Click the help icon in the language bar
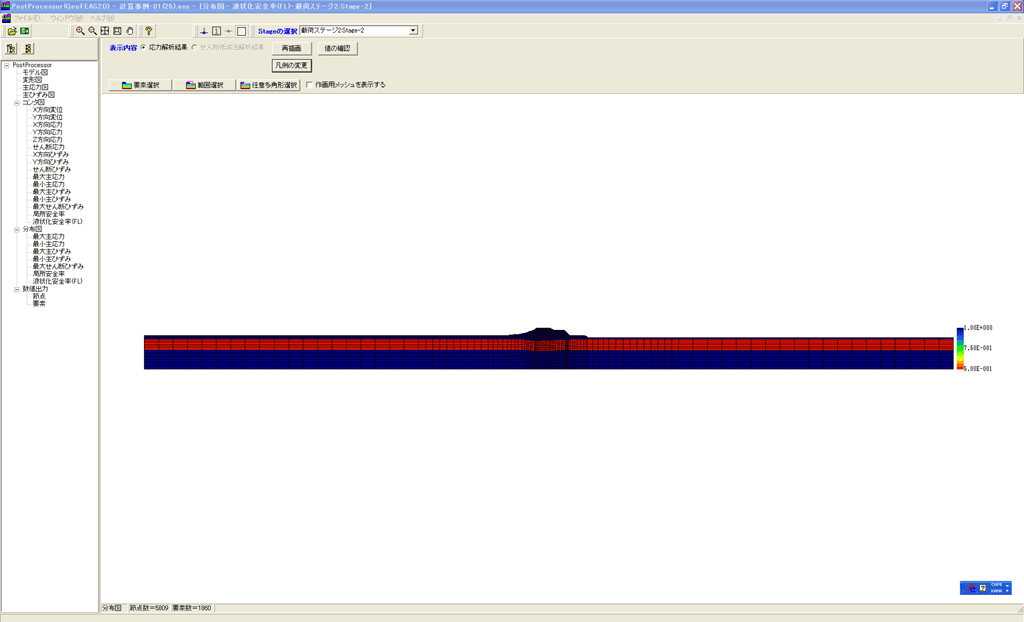 pos(982,588)
